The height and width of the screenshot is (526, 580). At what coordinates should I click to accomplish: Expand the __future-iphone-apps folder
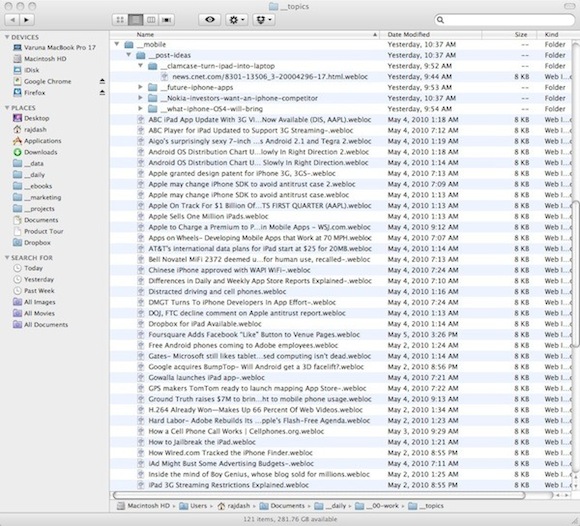click(140, 87)
